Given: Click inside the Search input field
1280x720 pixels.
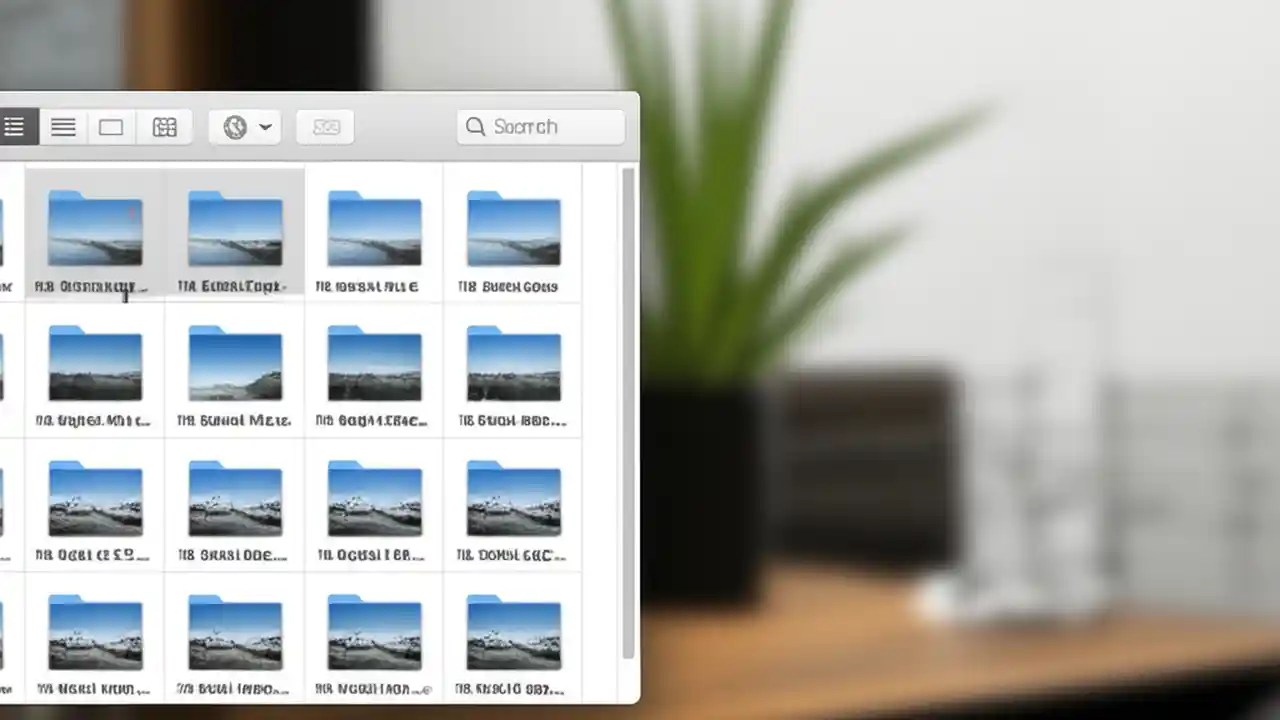Looking at the screenshot, I should coord(545,126).
